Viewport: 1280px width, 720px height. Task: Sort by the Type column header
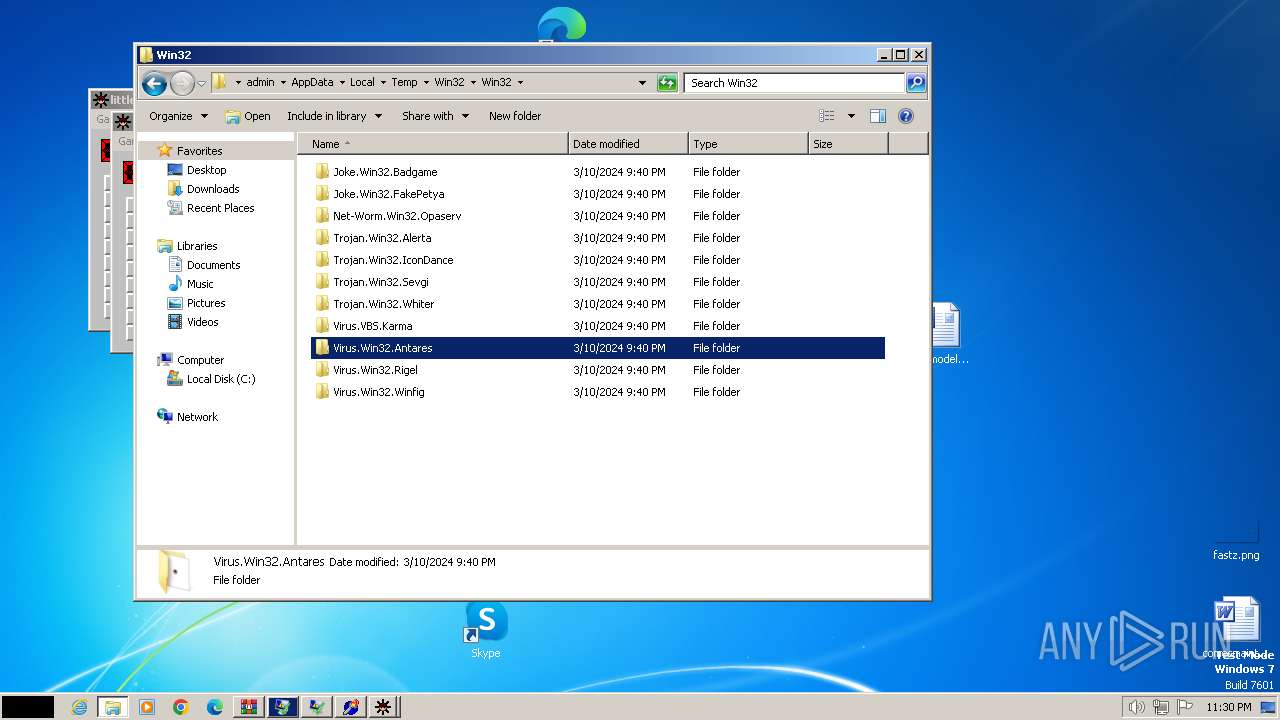click(x=748, y=144)
